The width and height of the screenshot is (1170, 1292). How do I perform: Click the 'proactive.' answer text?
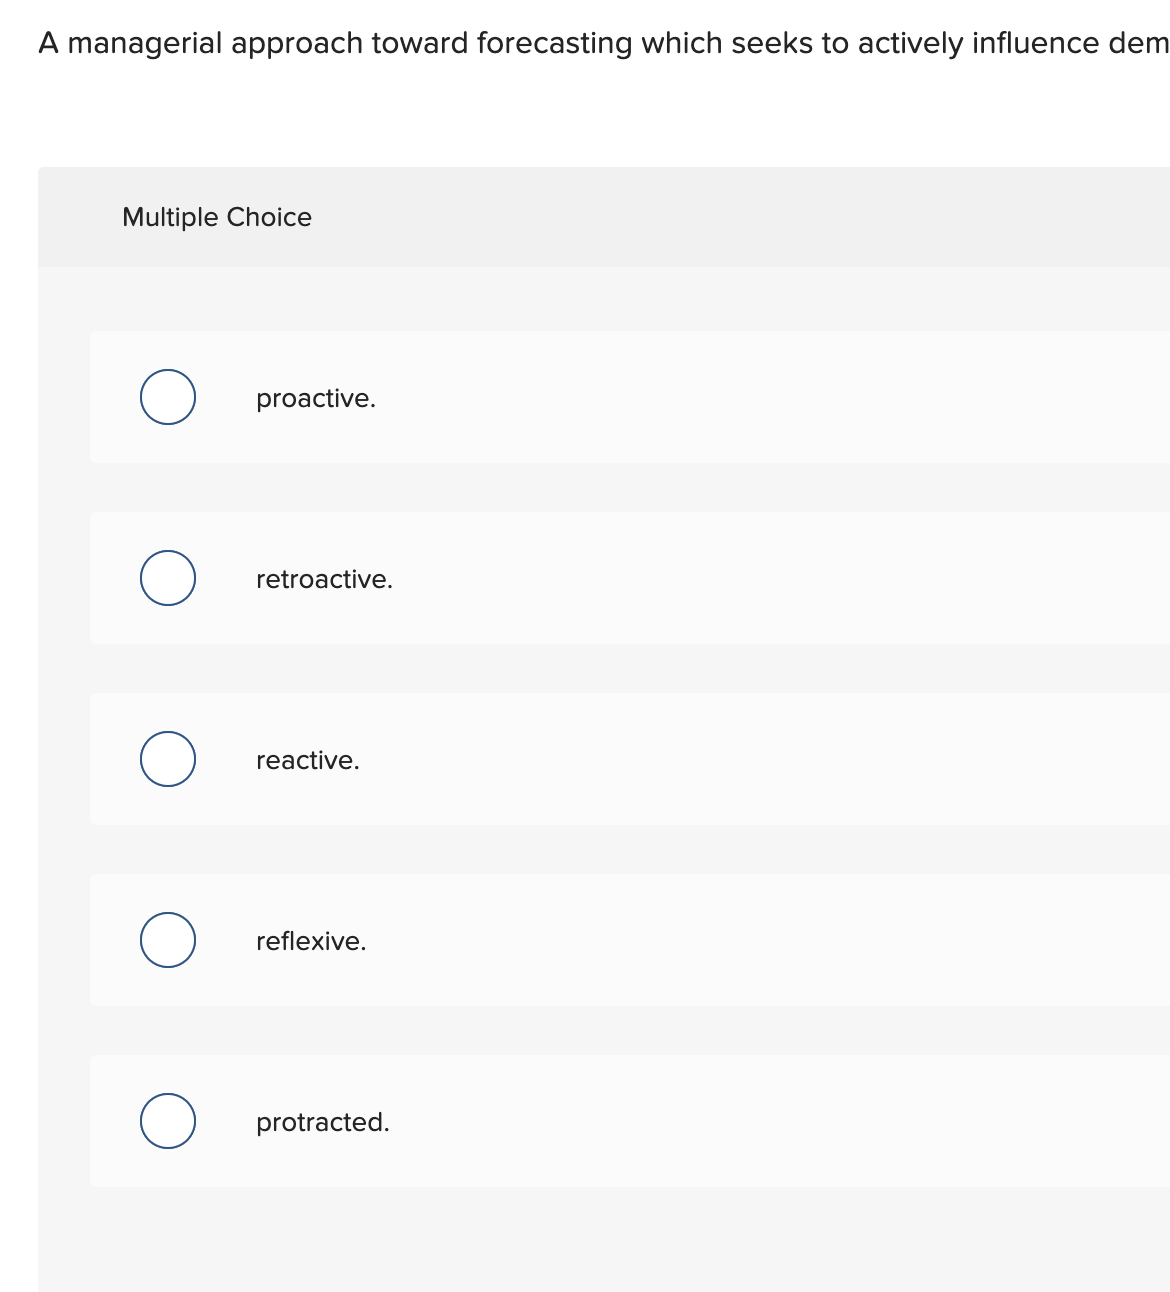coord(316,398)
